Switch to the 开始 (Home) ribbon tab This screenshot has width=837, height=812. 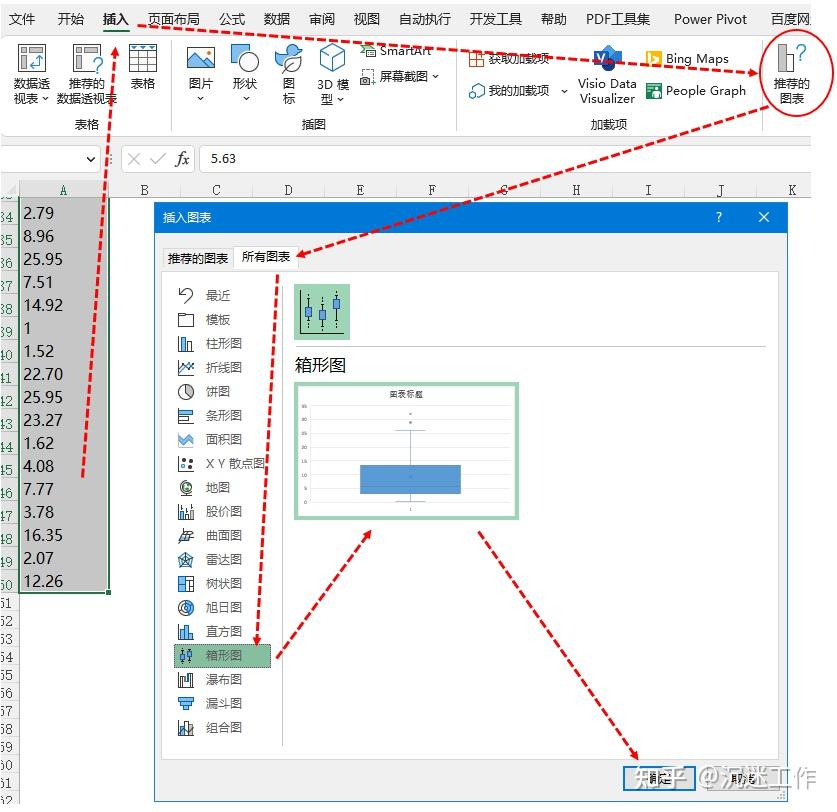point(70,19)
